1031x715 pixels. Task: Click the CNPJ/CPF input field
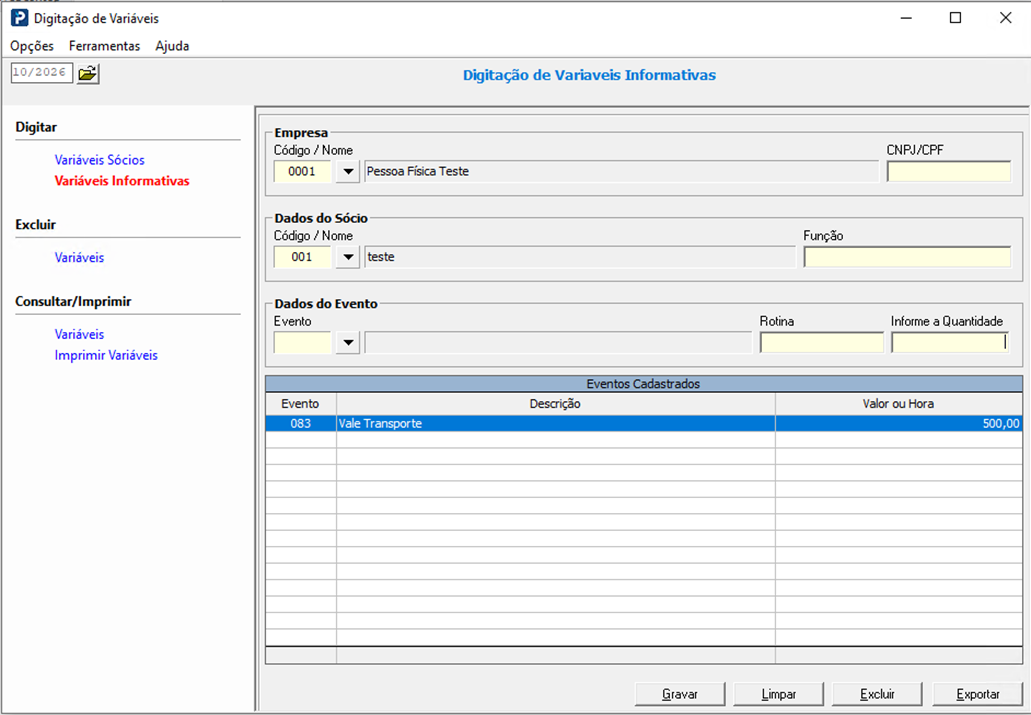[x=949, y=172]
